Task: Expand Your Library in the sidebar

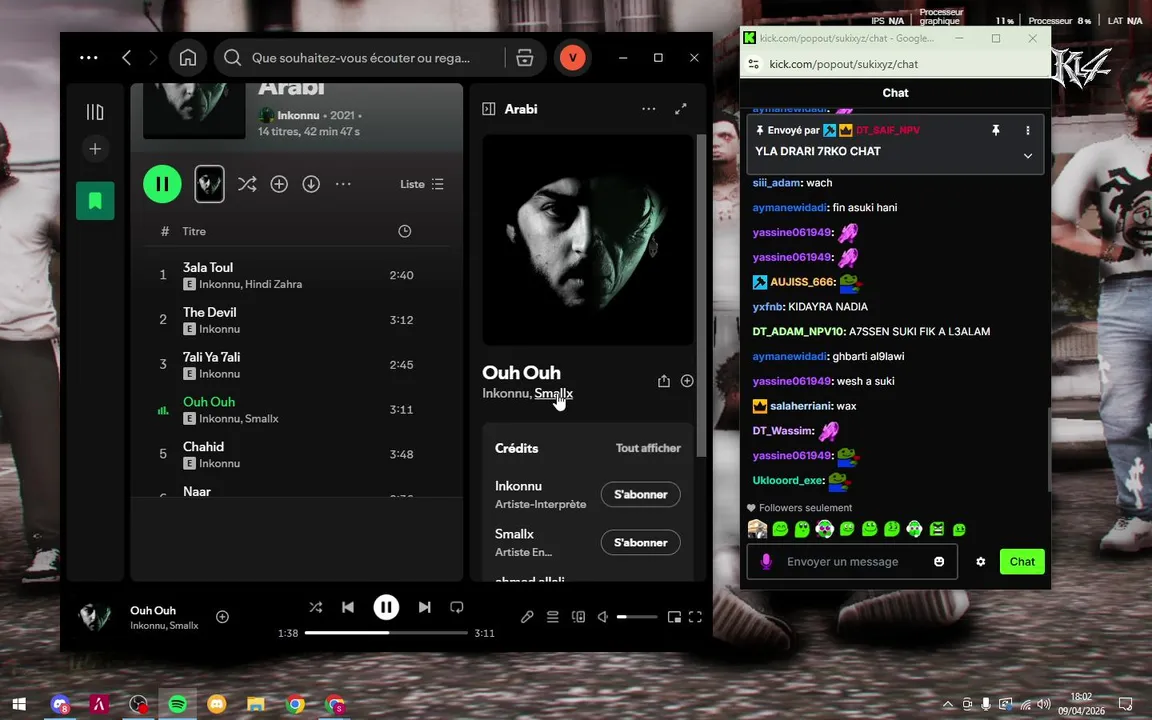Action: (x=95, y=112)
